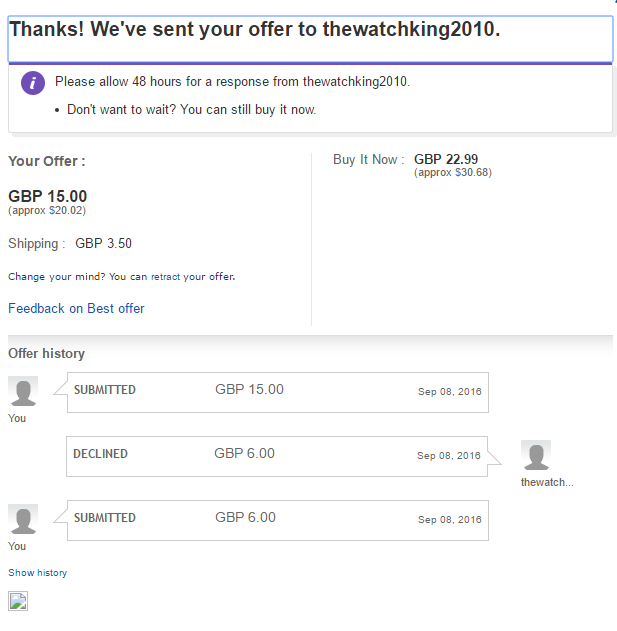Select the submitted GBP 15.00 offer entry
The height and width of the screenshot is (631, 617).
pos(278,392)
